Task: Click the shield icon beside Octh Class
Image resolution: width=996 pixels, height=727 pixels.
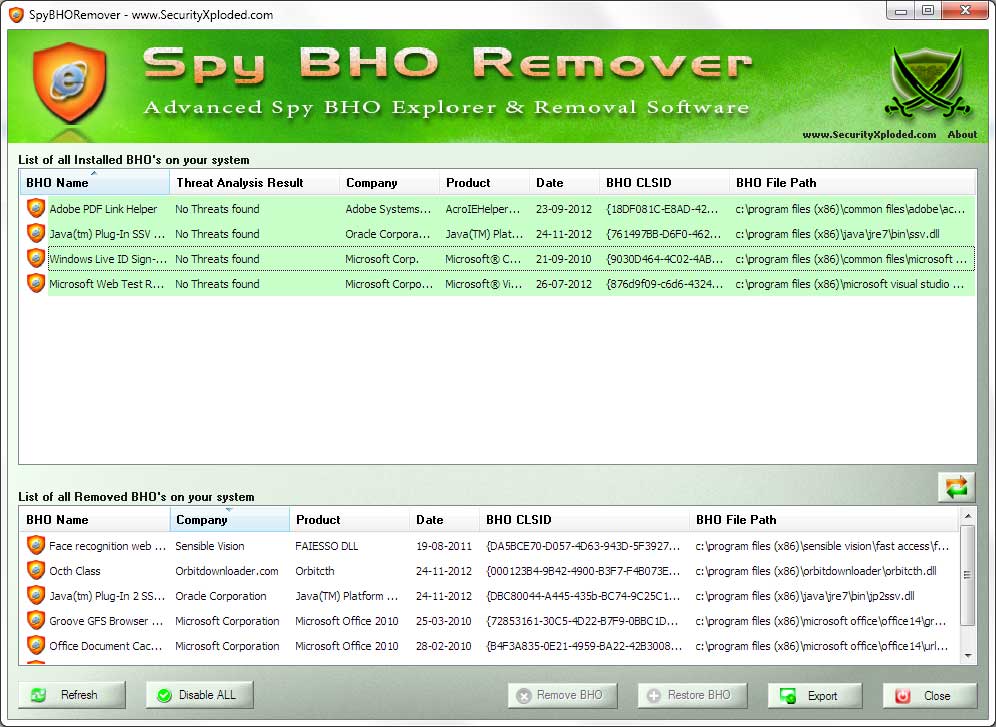Action: 36,571
